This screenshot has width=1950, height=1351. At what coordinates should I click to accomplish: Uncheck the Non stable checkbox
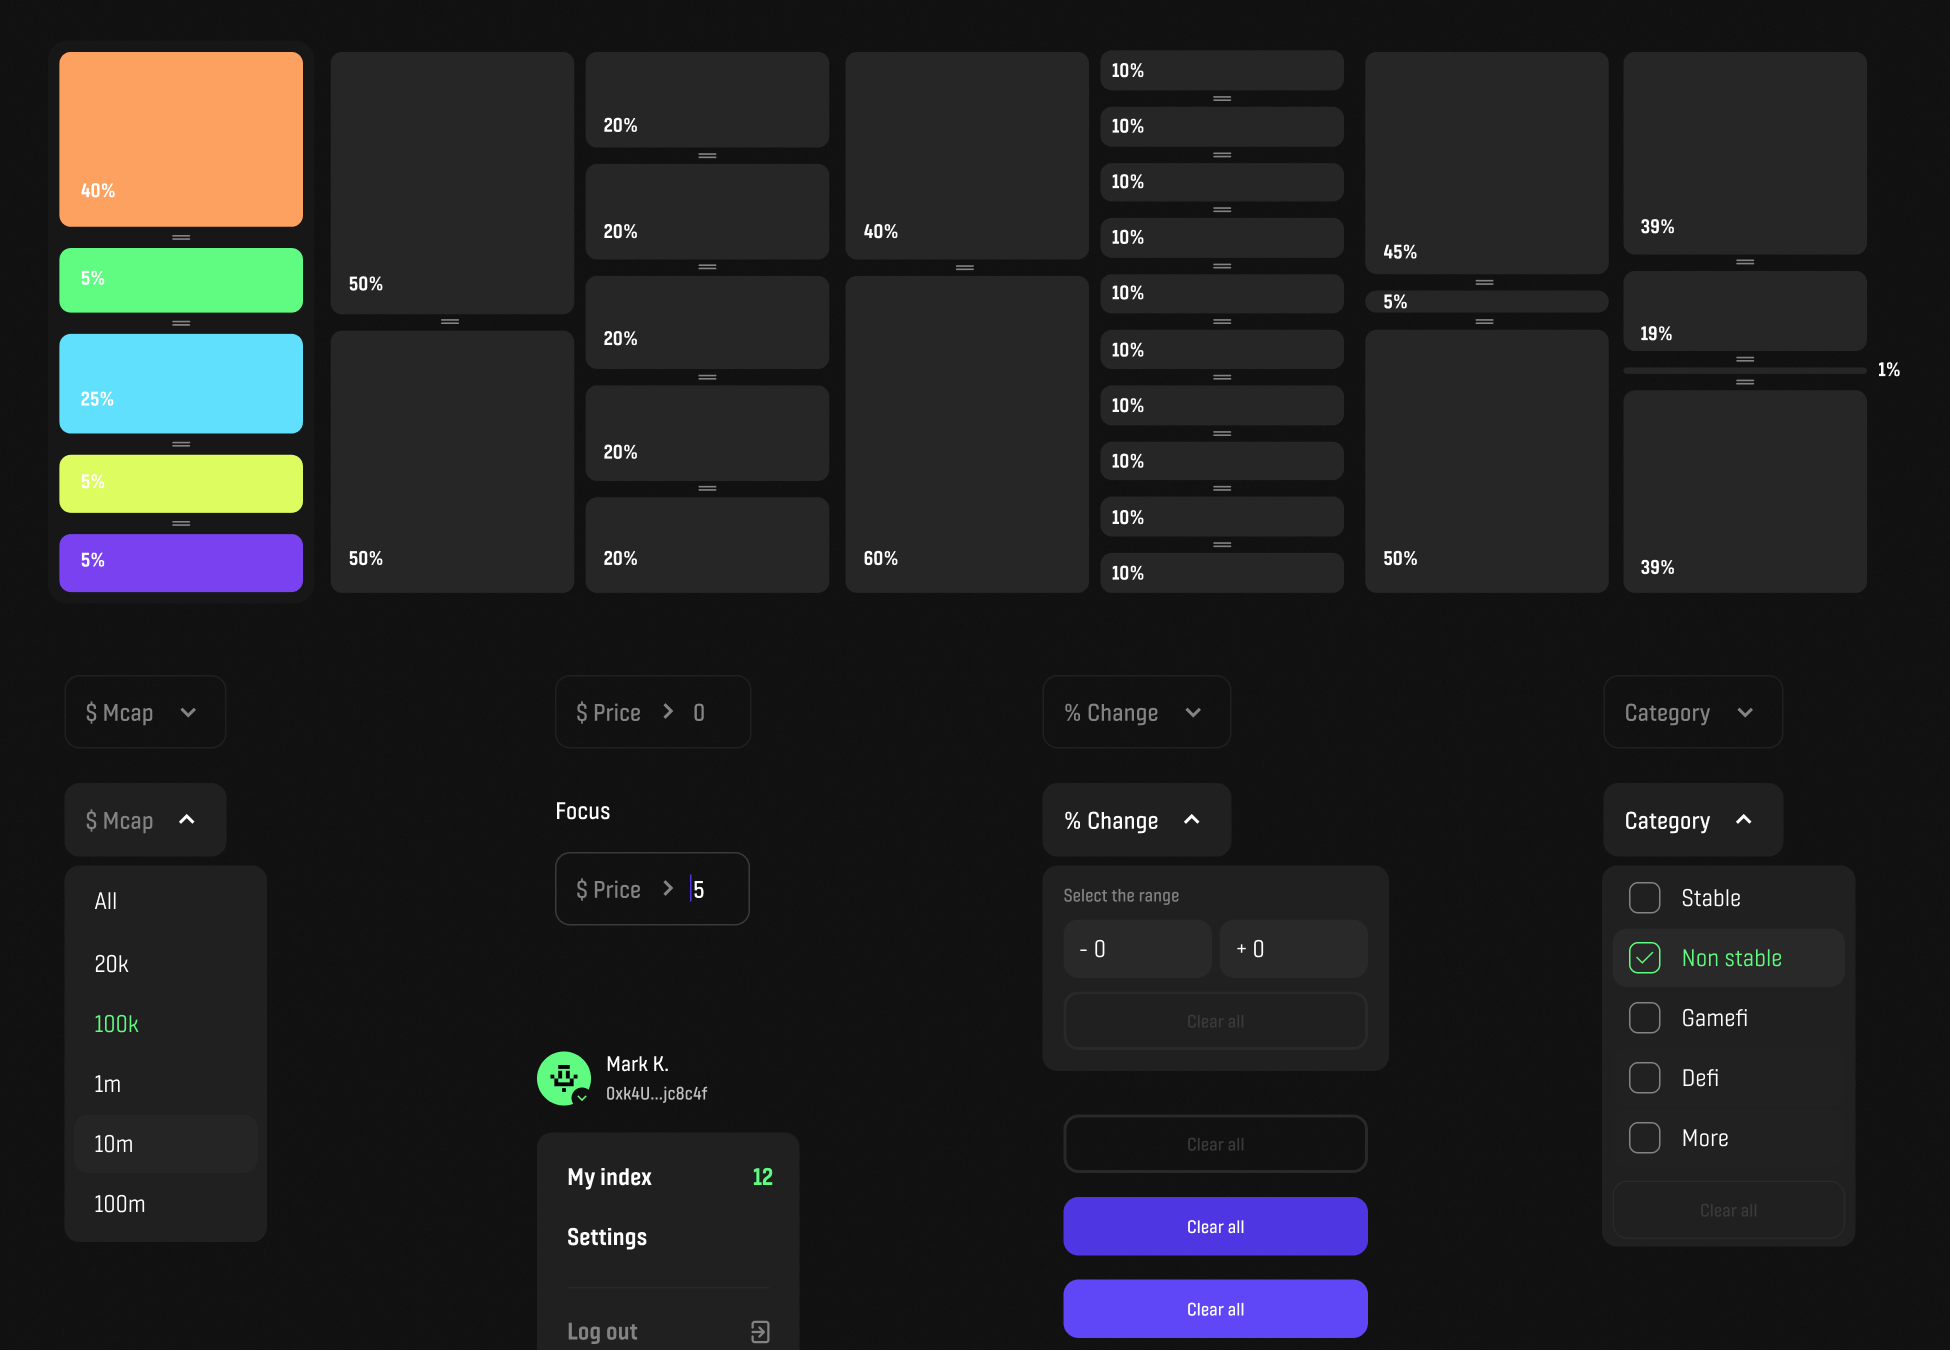coord(1645,958)
